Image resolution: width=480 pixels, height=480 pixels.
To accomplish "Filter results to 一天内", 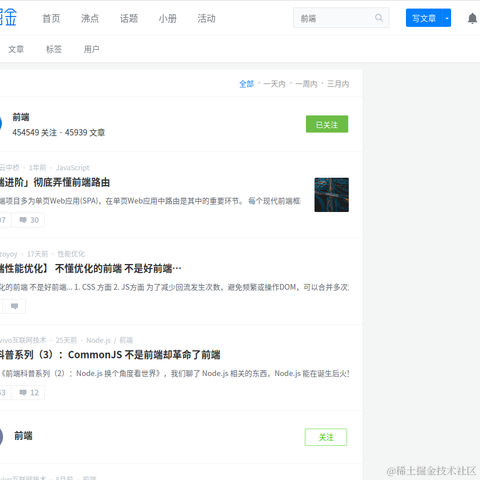I will (x=274, y=84).
